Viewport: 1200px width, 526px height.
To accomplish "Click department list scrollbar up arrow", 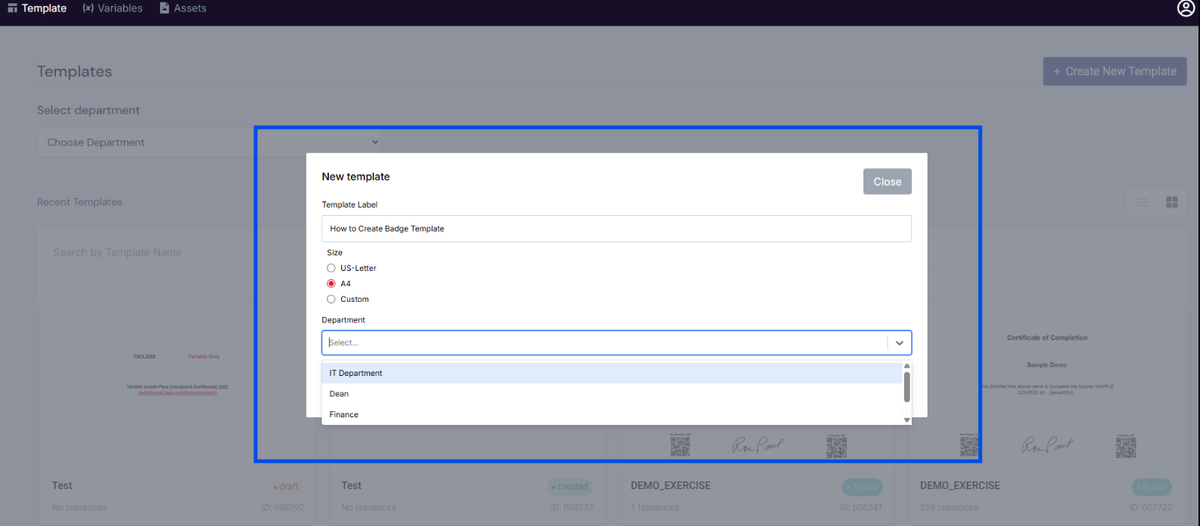I will 907,367.
